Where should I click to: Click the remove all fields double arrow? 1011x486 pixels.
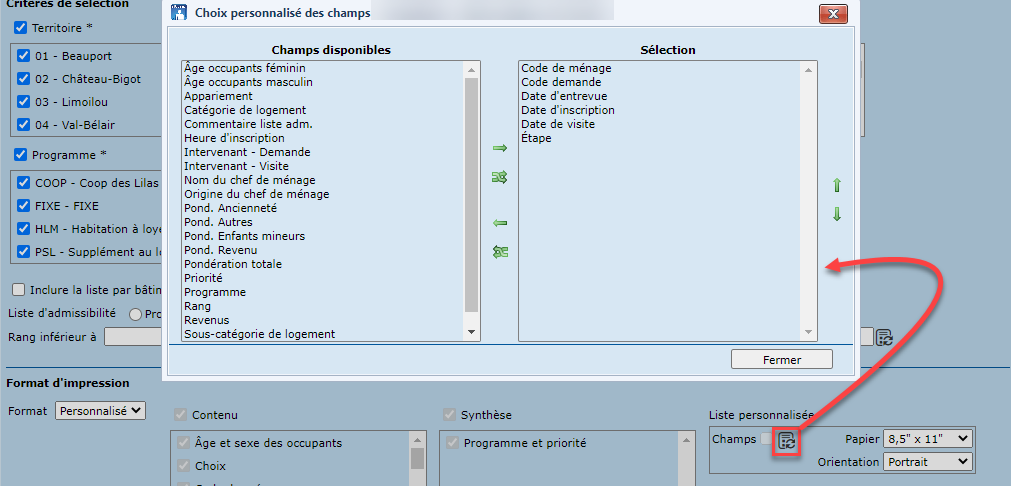pos(500,252)
